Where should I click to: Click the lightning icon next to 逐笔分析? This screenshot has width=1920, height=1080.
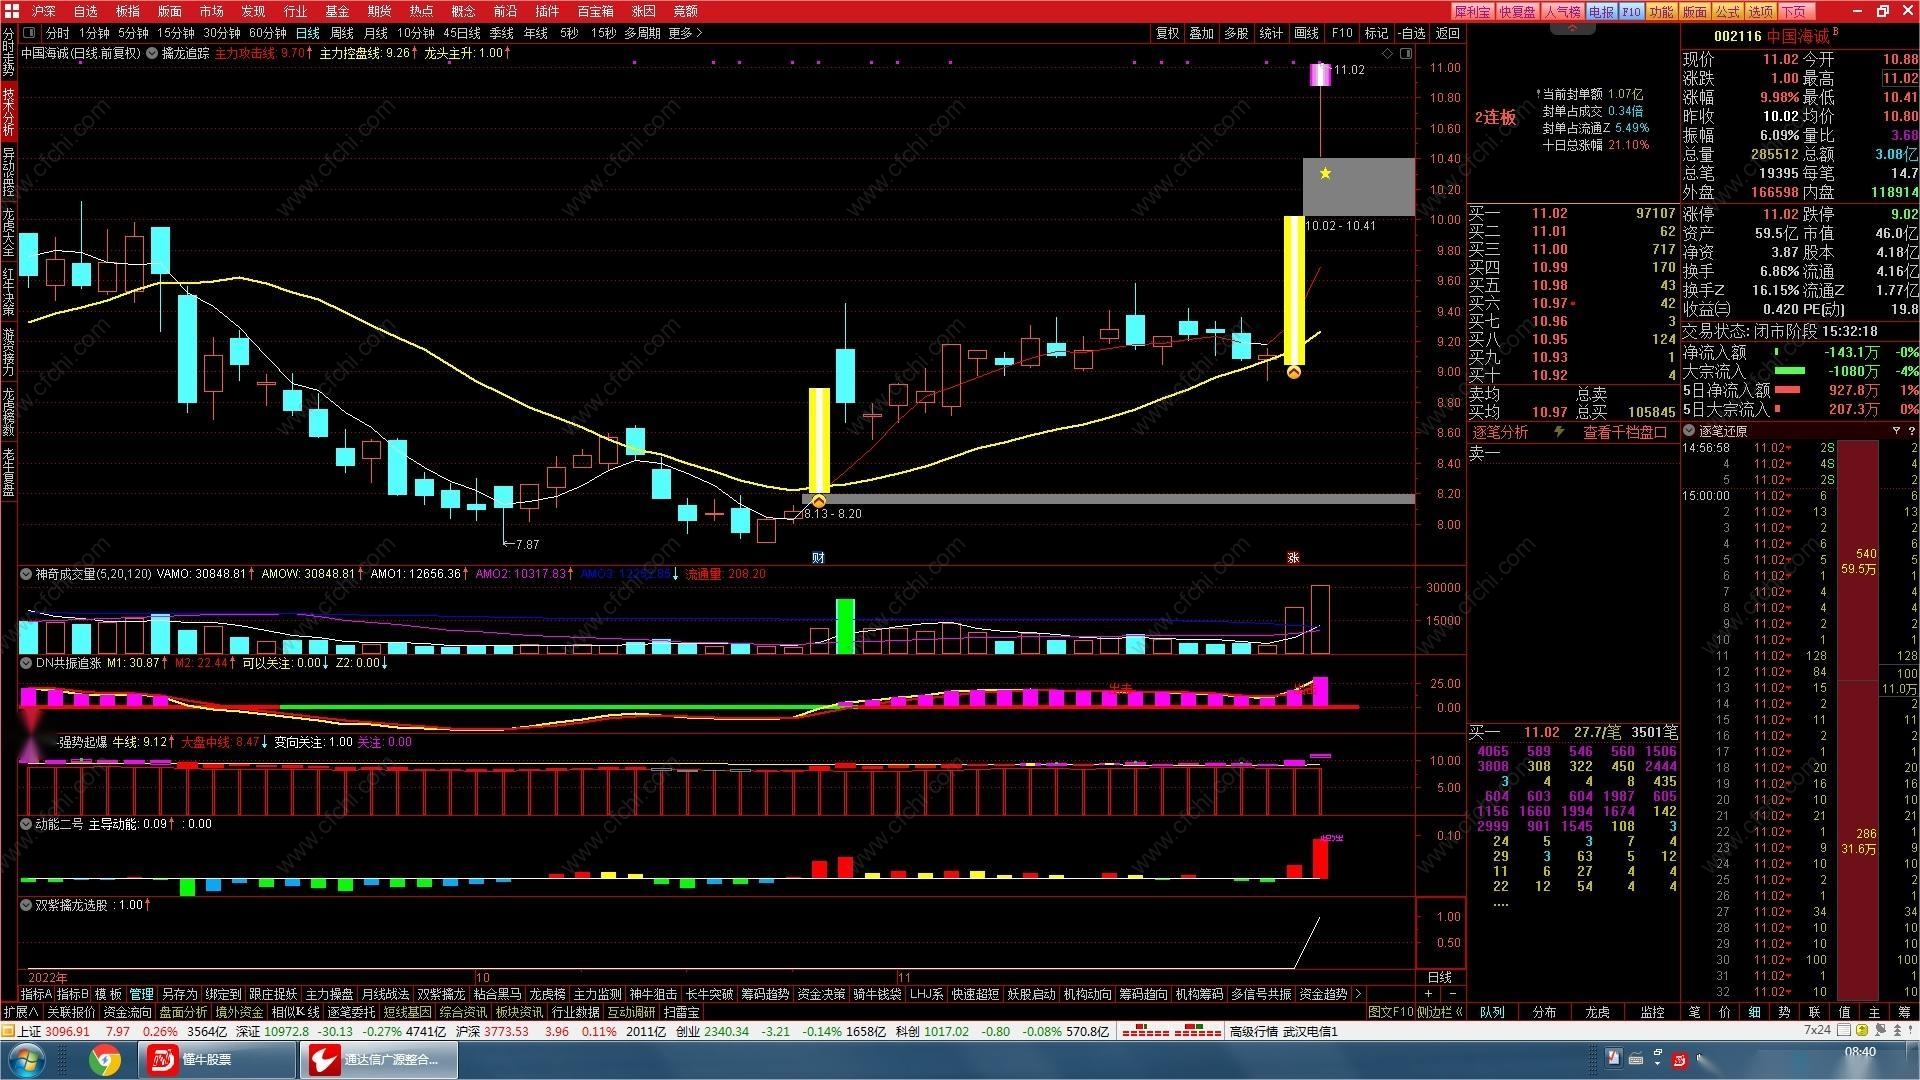click(1558, 432)
